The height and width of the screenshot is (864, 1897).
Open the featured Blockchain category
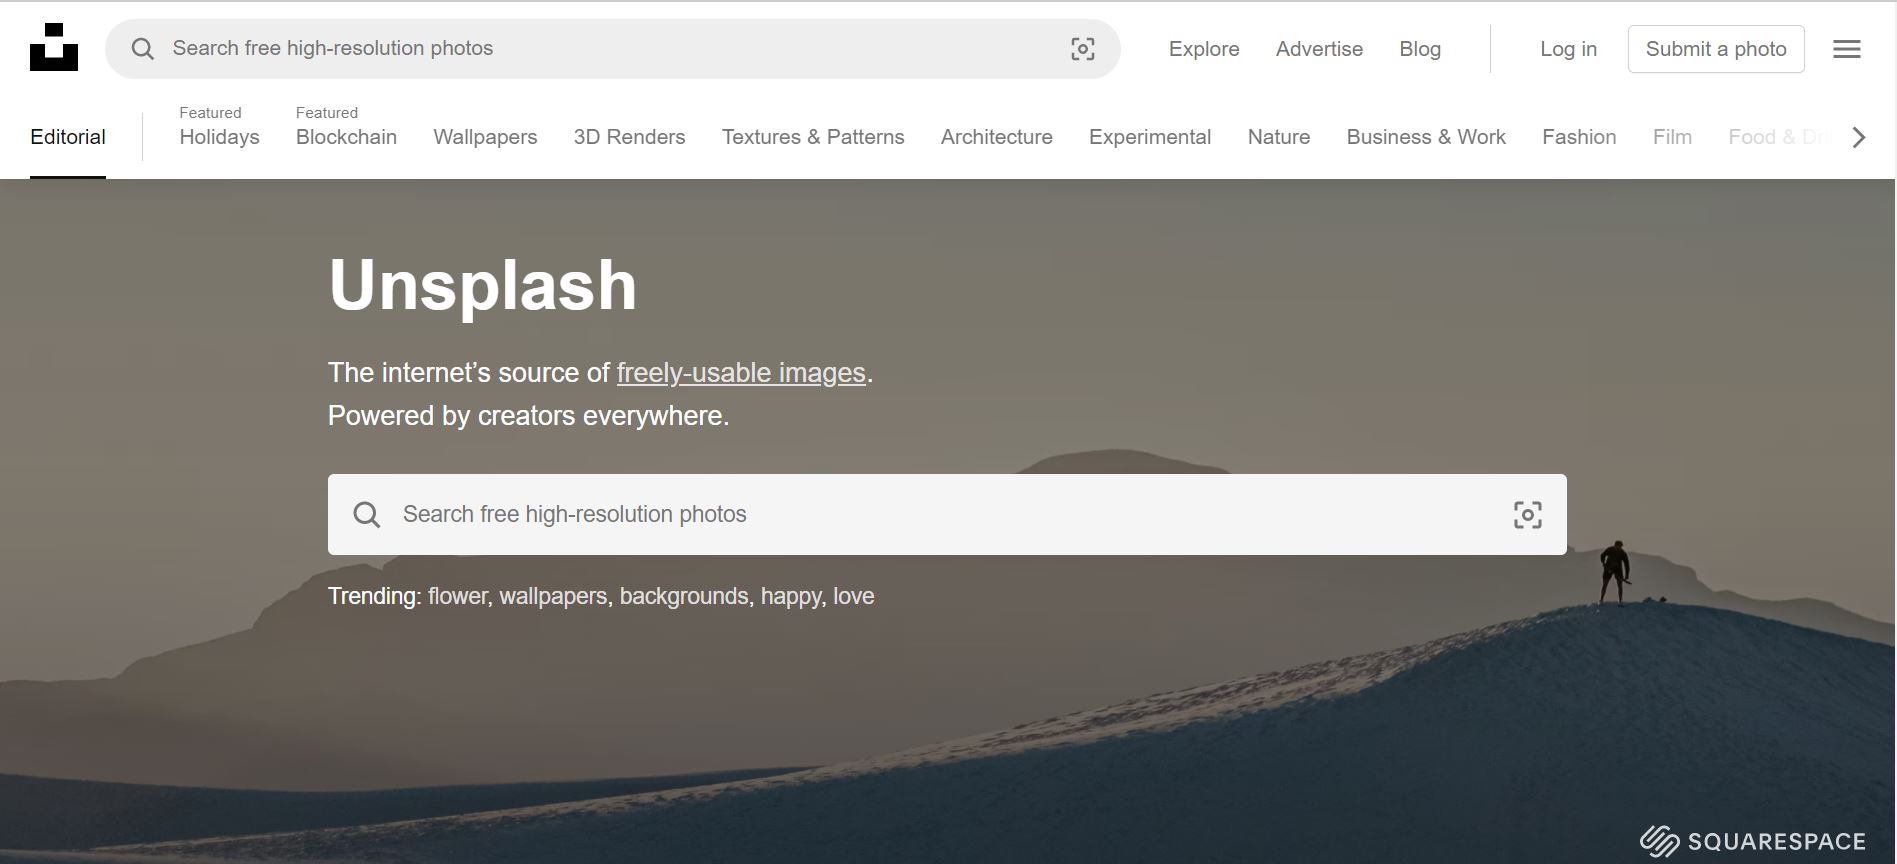(346, 137)
